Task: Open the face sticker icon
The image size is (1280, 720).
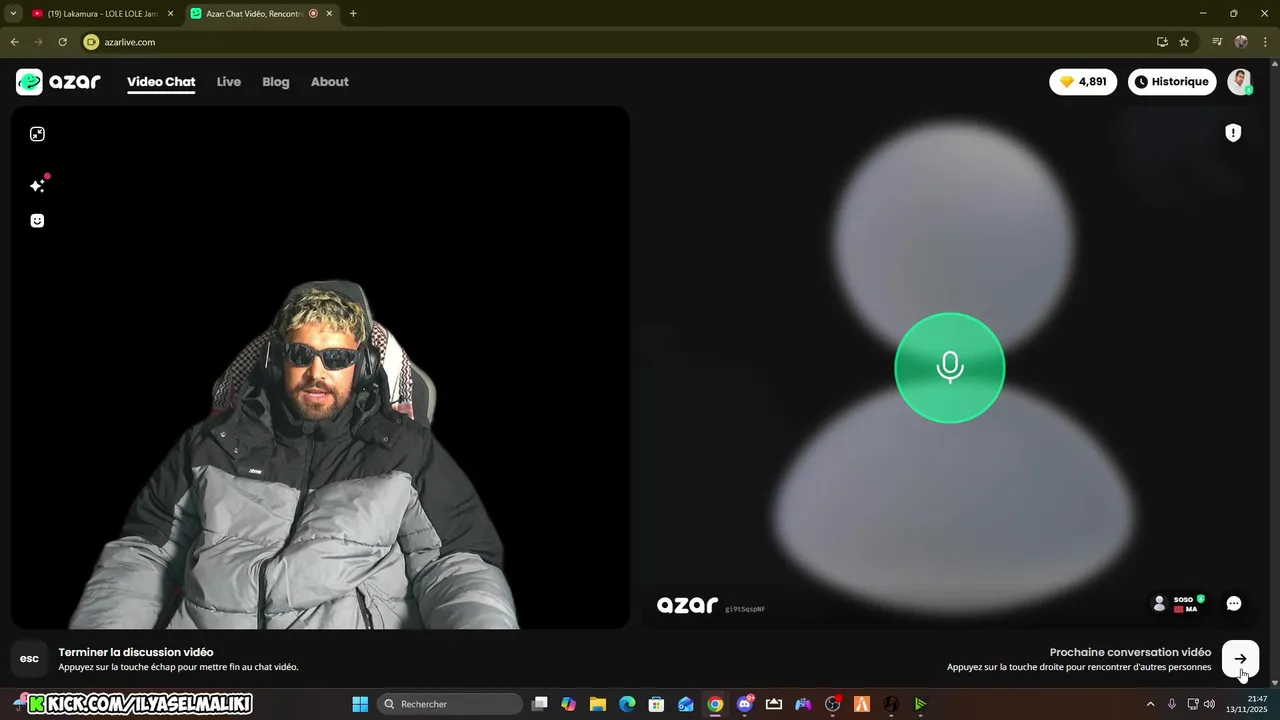Action: (x=37, y=221)
